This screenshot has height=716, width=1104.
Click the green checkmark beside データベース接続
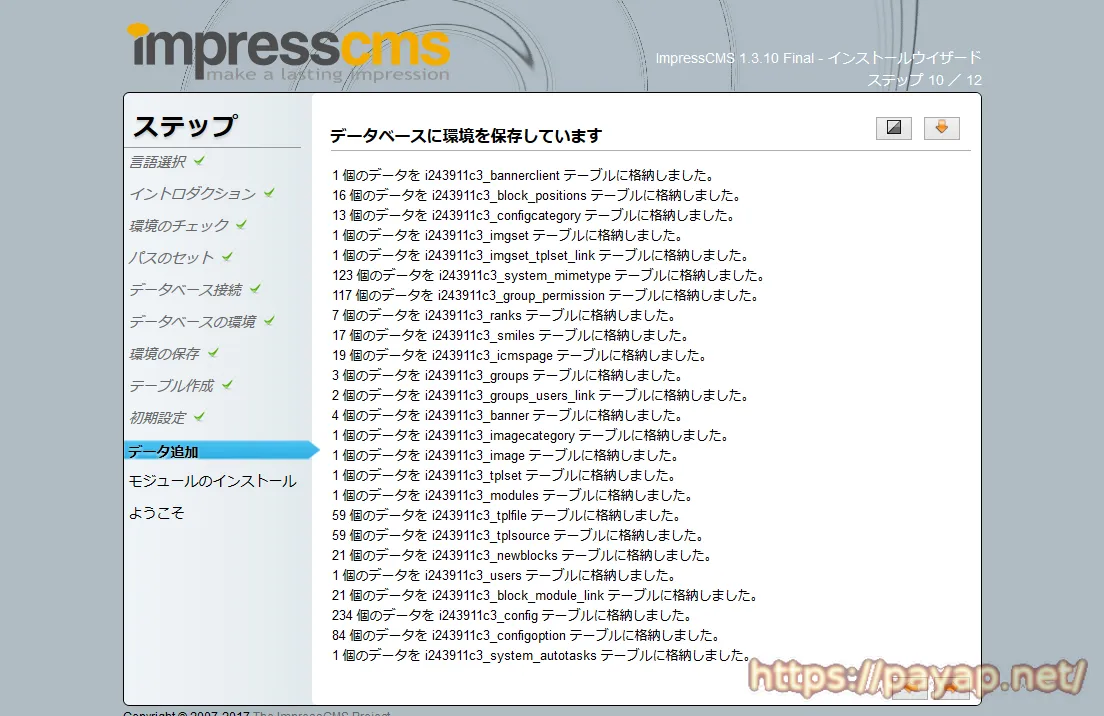[x=253, y=288]
